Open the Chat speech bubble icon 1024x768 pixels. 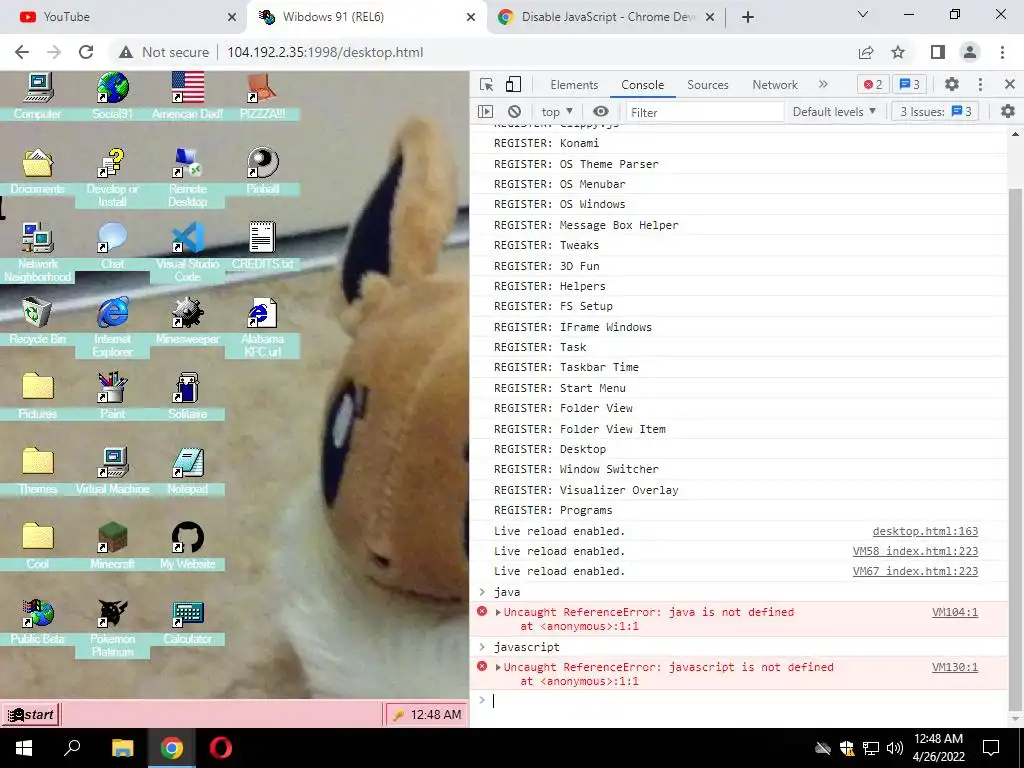pyautogui.click(x=112, y=238)
